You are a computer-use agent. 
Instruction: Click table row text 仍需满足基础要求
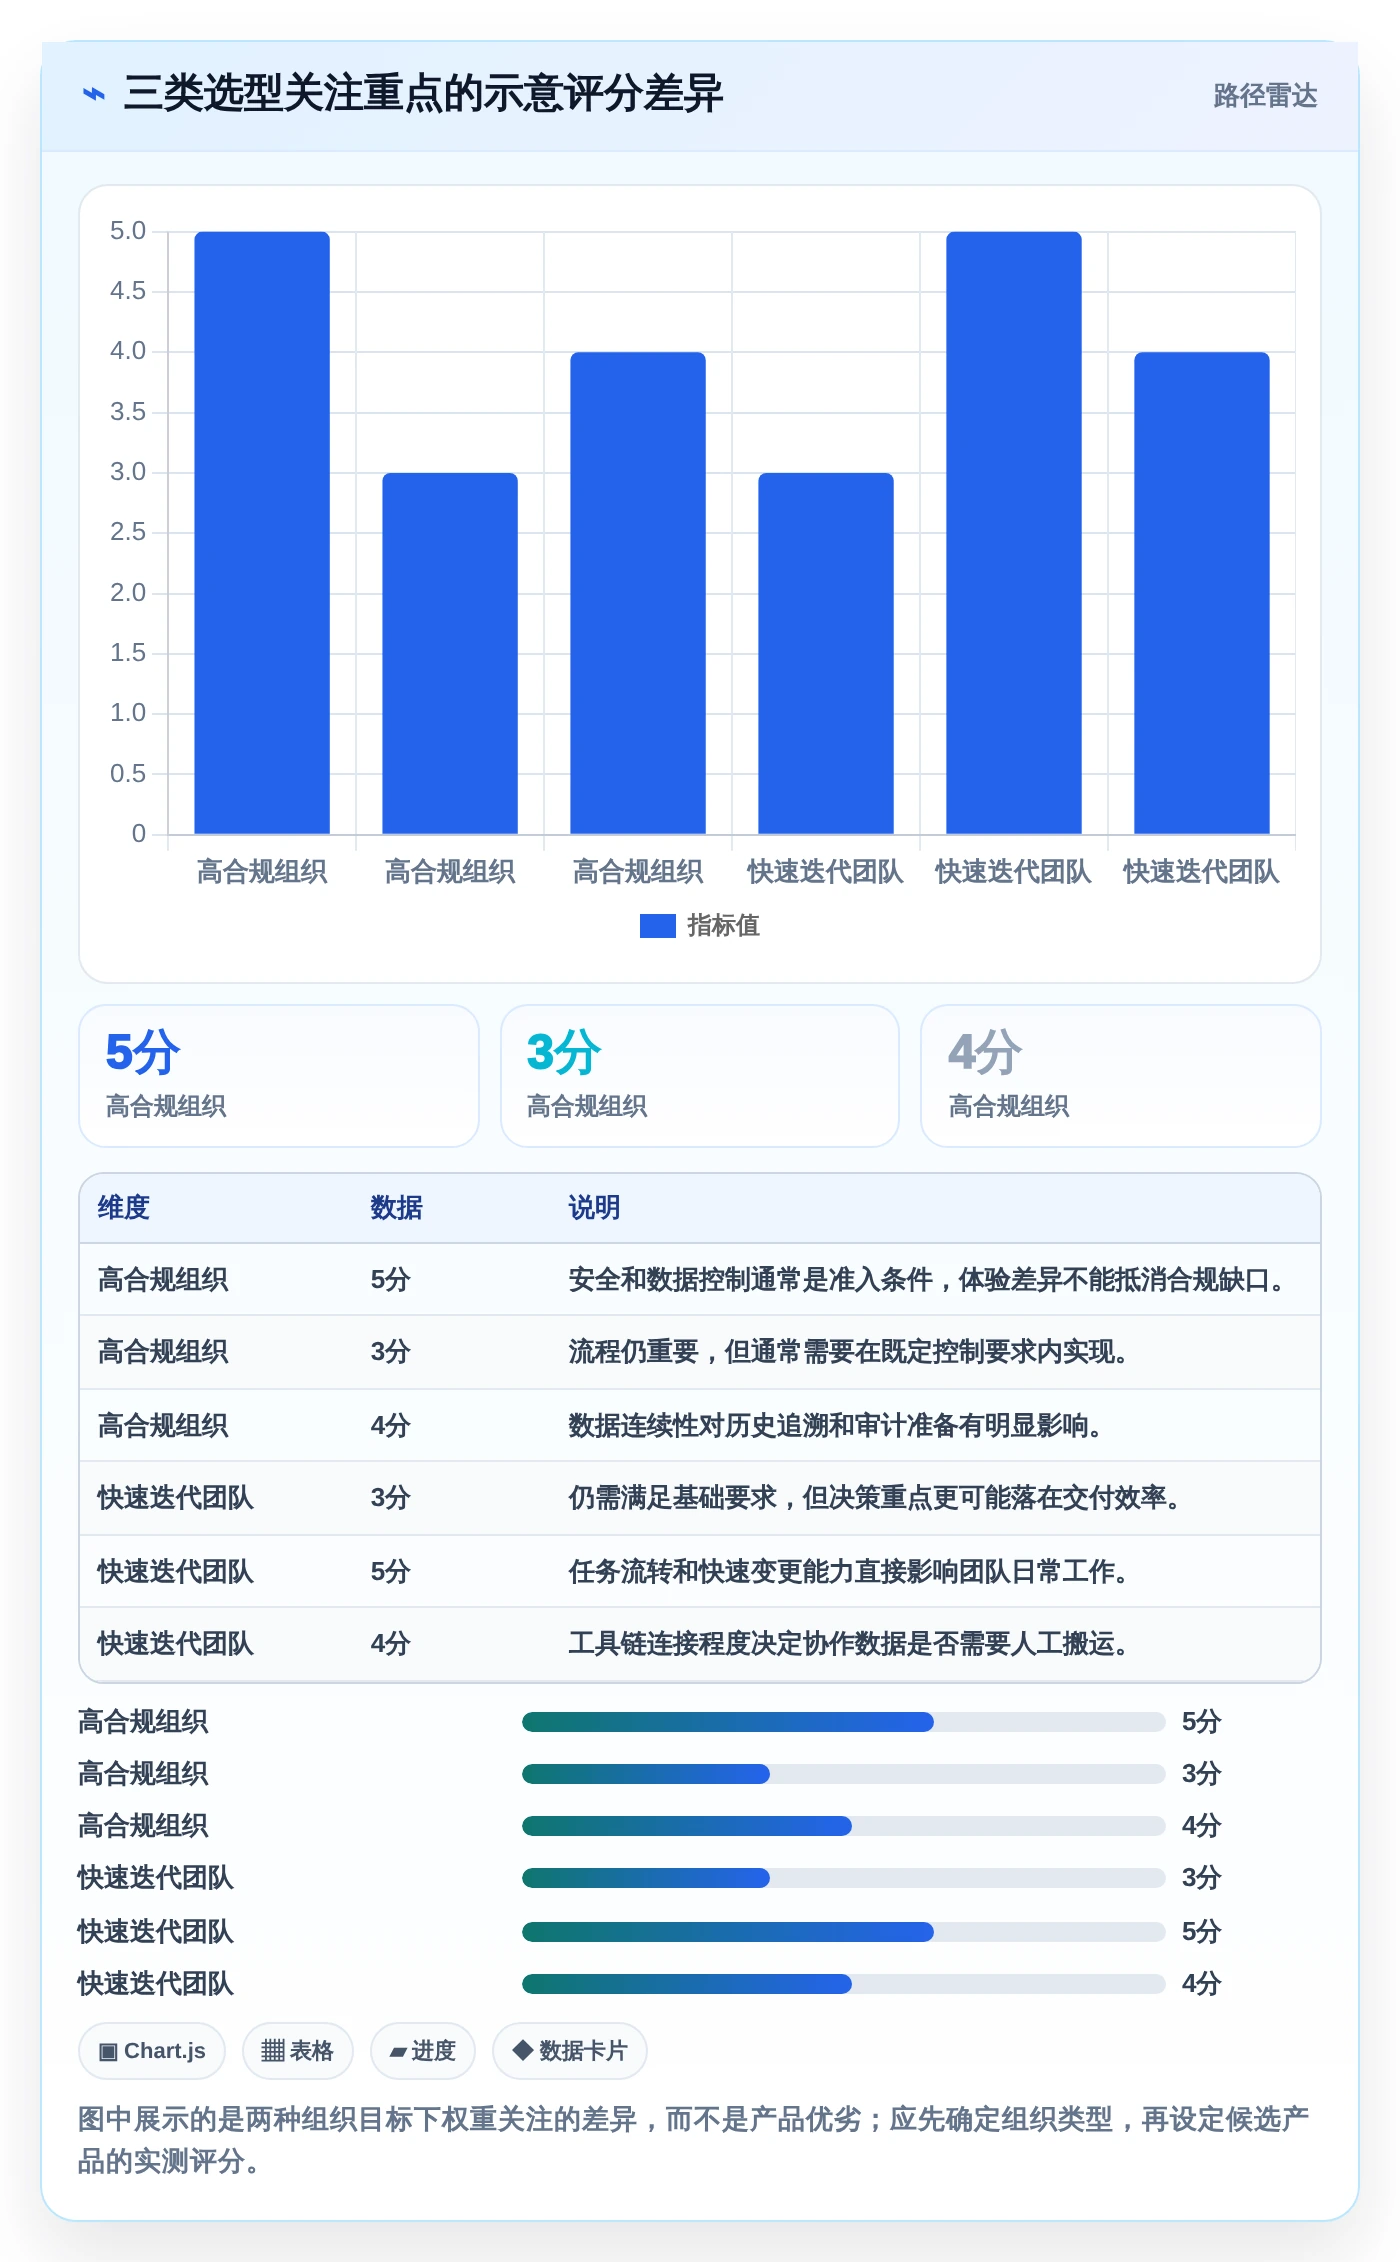point(673,1498)
